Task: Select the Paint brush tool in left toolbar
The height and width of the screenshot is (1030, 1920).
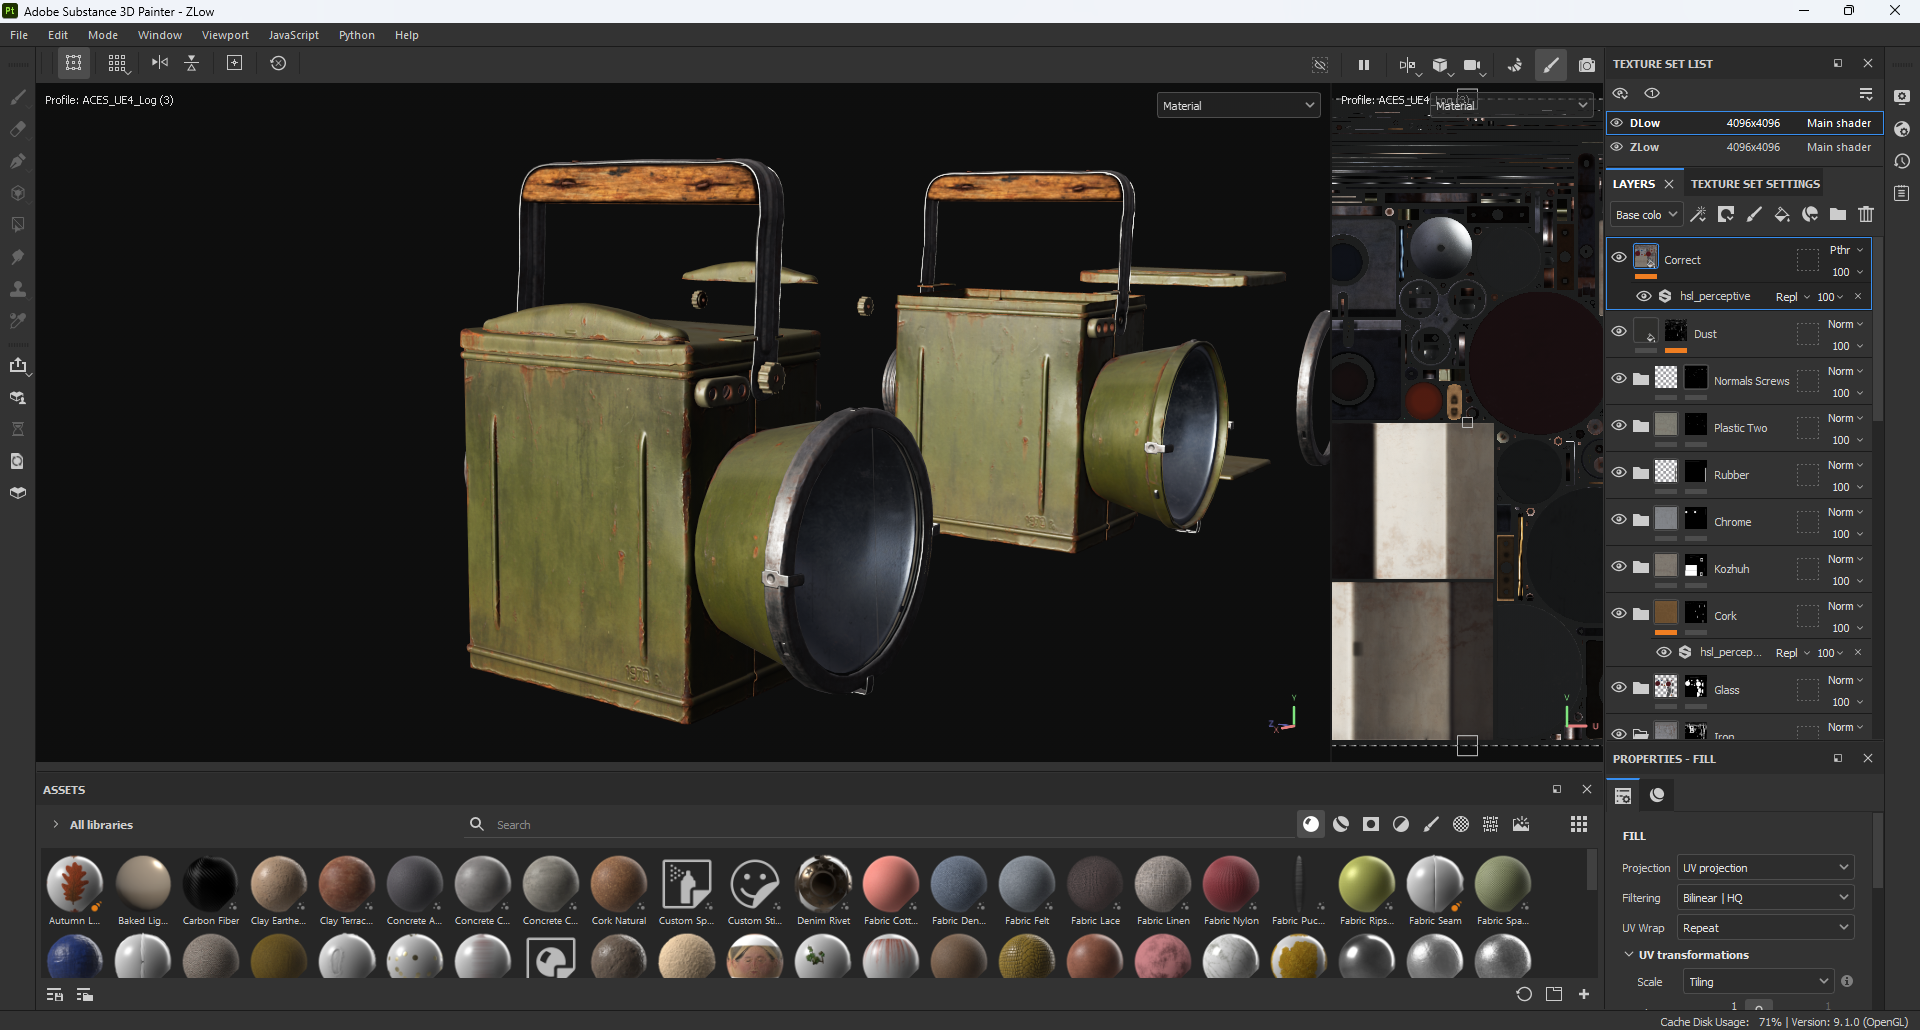Action: [17, 97]
